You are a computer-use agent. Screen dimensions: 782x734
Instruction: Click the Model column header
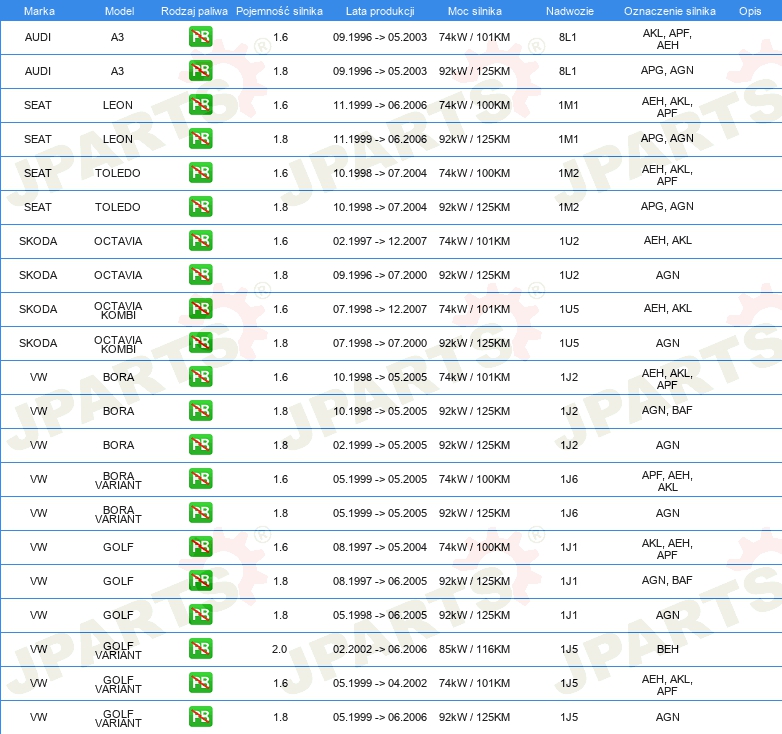point(119,11)
